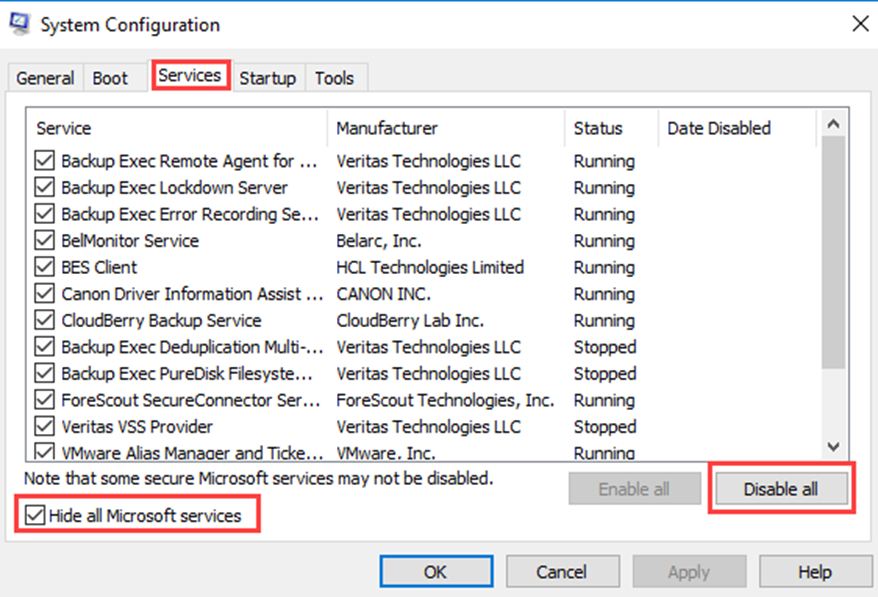Click the Disable all button
The image size is (878, 597).
pyautogui.click(x=781, y=489)
